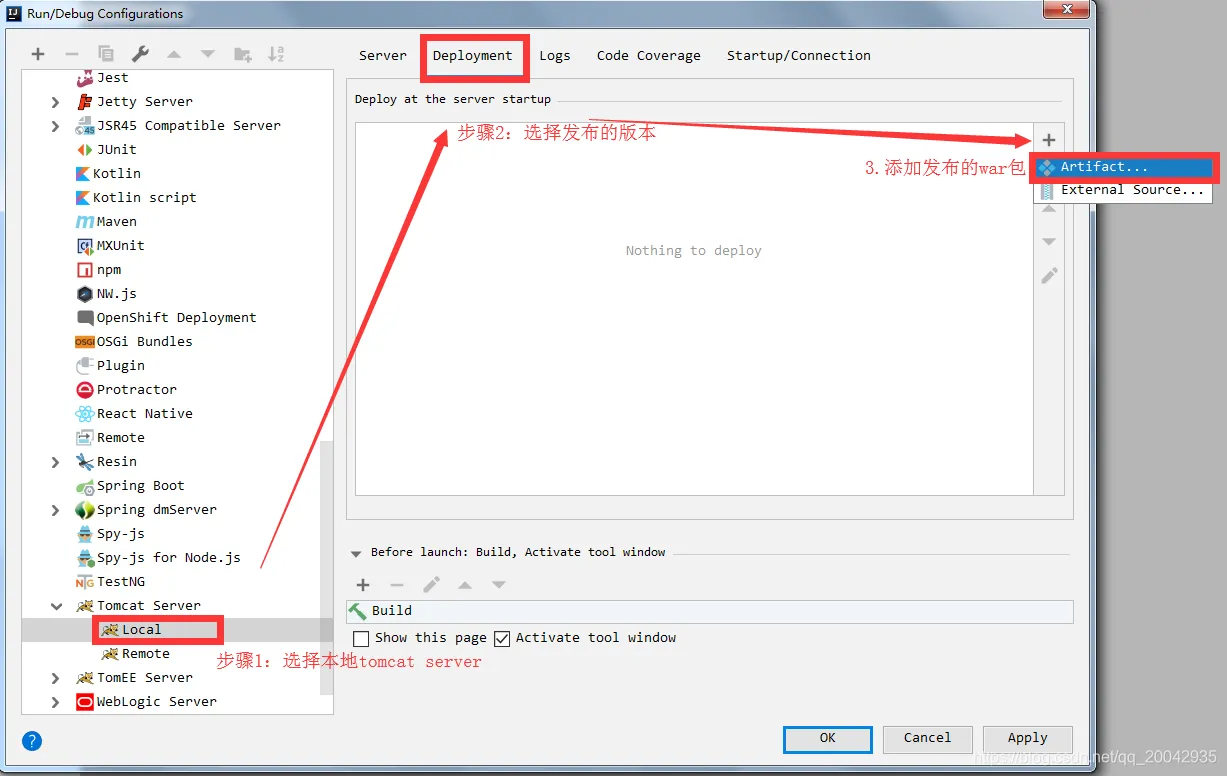Expand the Resin node
The width and height of the screenshot is (1227, 776).
tap(56, 461)
